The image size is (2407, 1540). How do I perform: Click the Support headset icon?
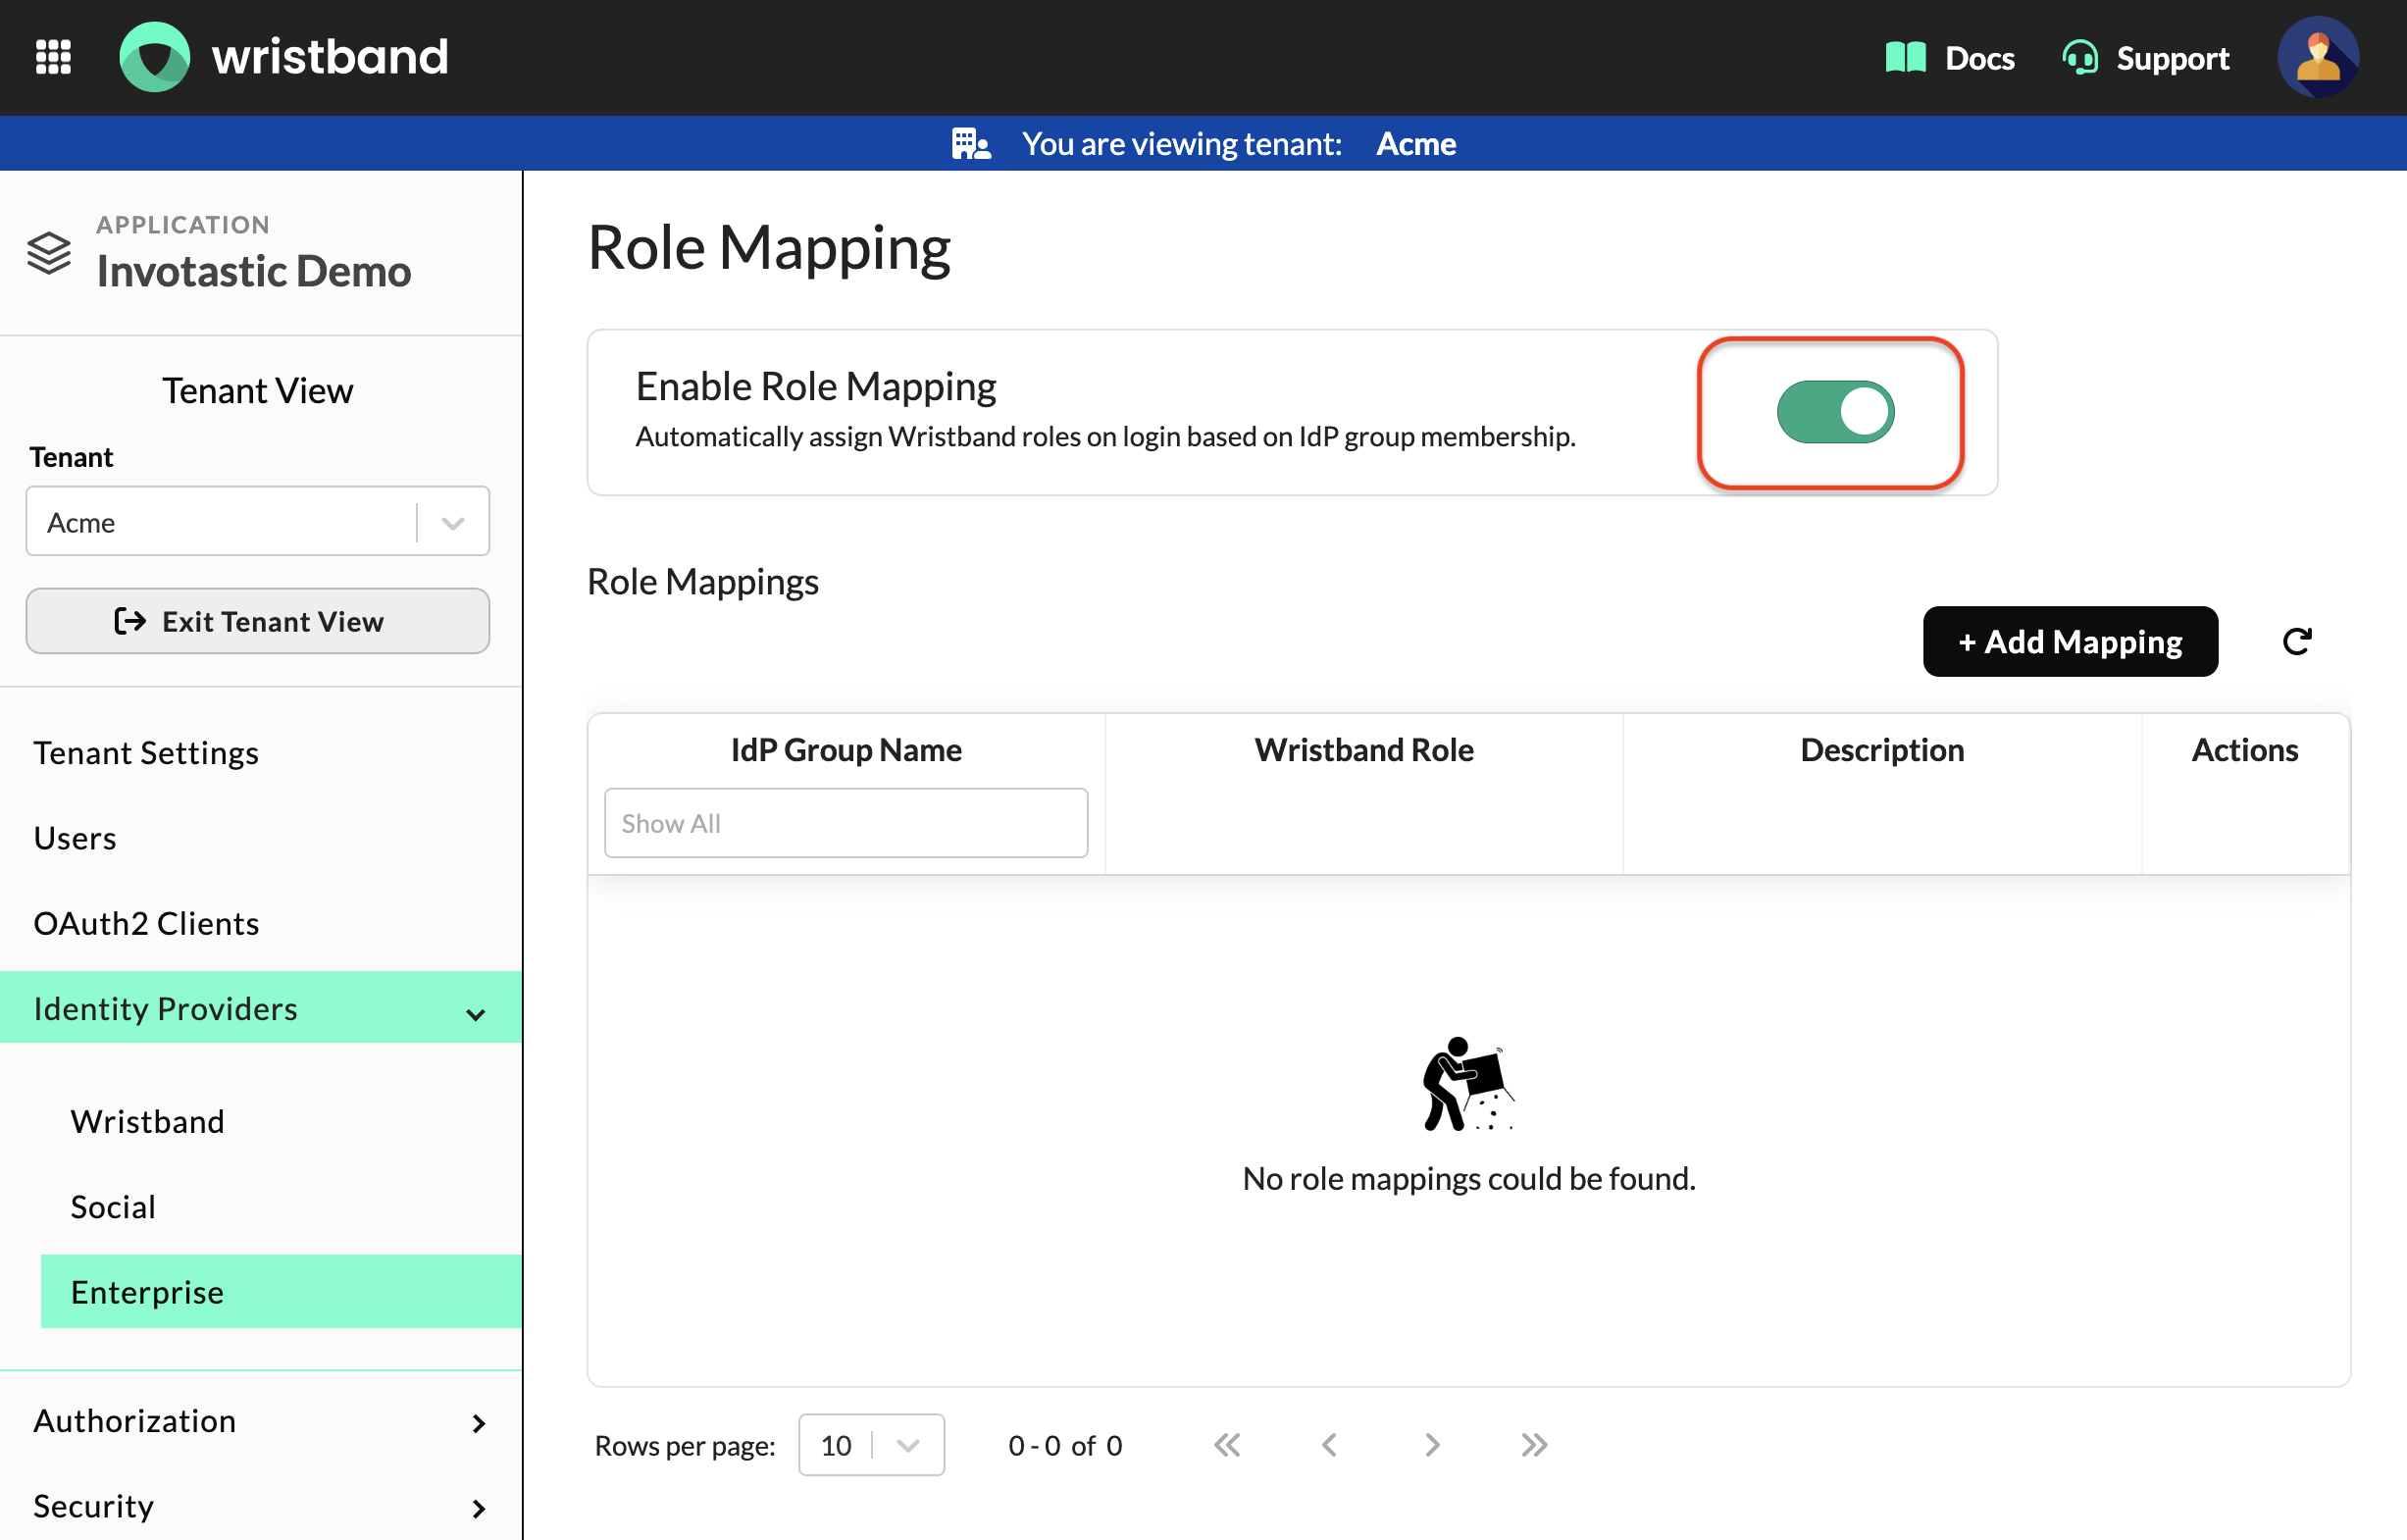(2080, 57)
